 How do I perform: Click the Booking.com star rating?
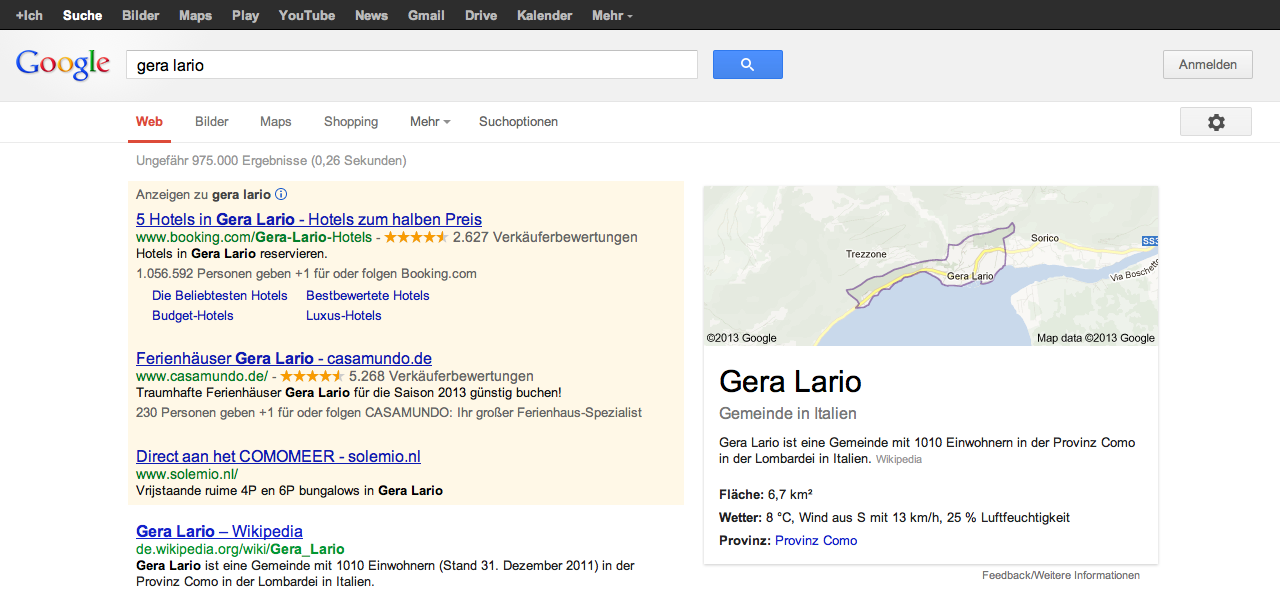pyautogui.click(x=415, y=237)
